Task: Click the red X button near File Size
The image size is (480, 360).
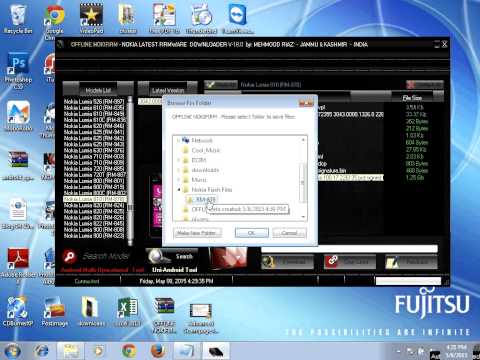Action: [424, 85]
